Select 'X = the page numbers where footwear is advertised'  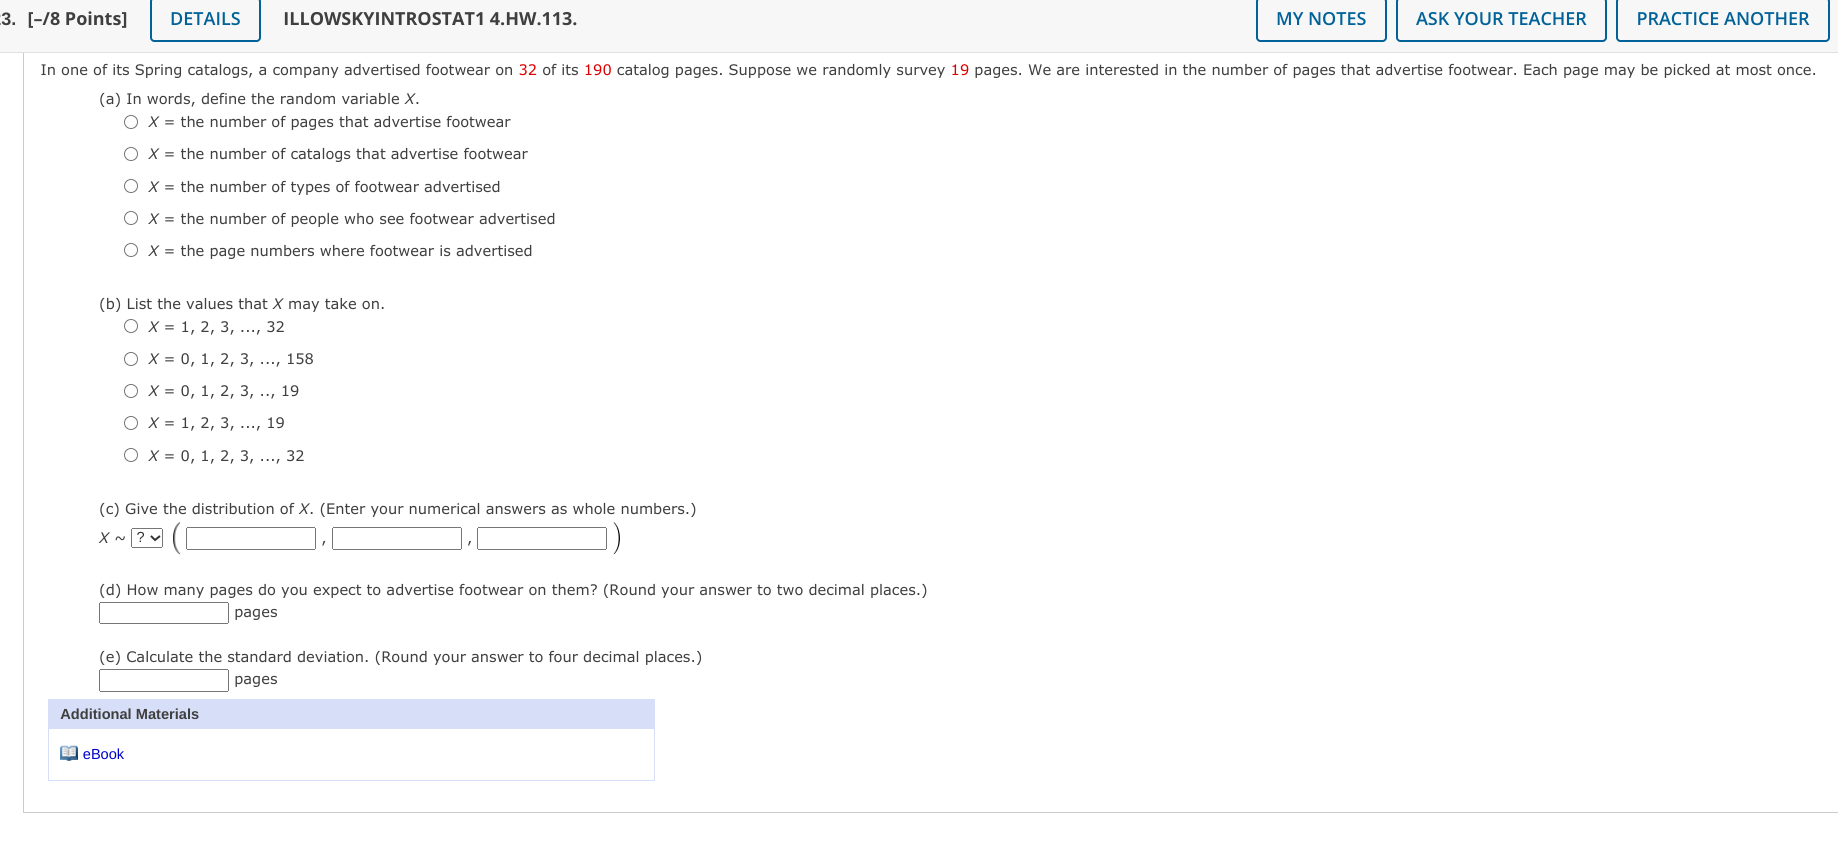pyautogui.click(x=130, y=249)
